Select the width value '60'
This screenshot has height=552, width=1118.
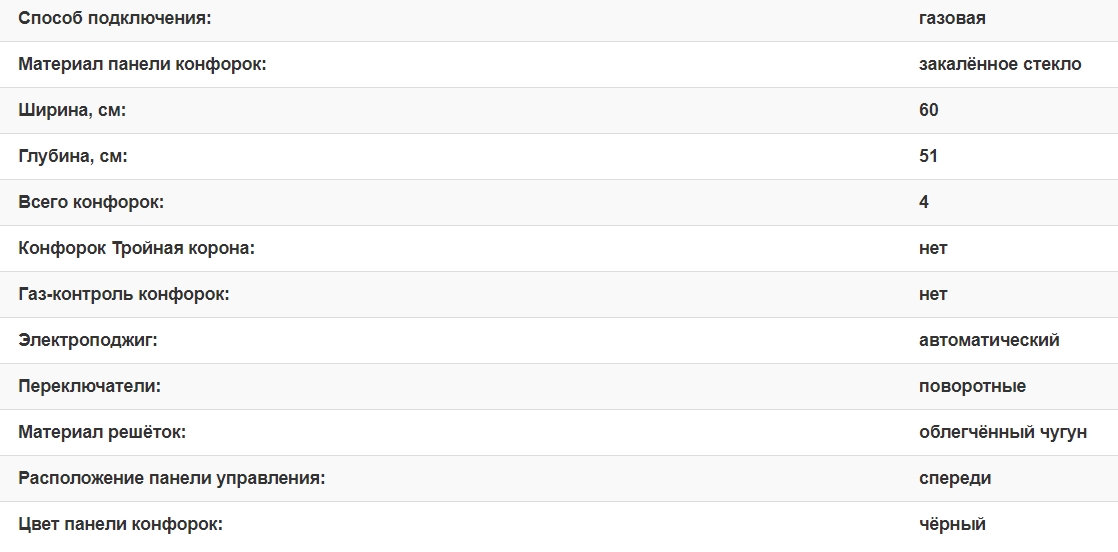(929, 110)
